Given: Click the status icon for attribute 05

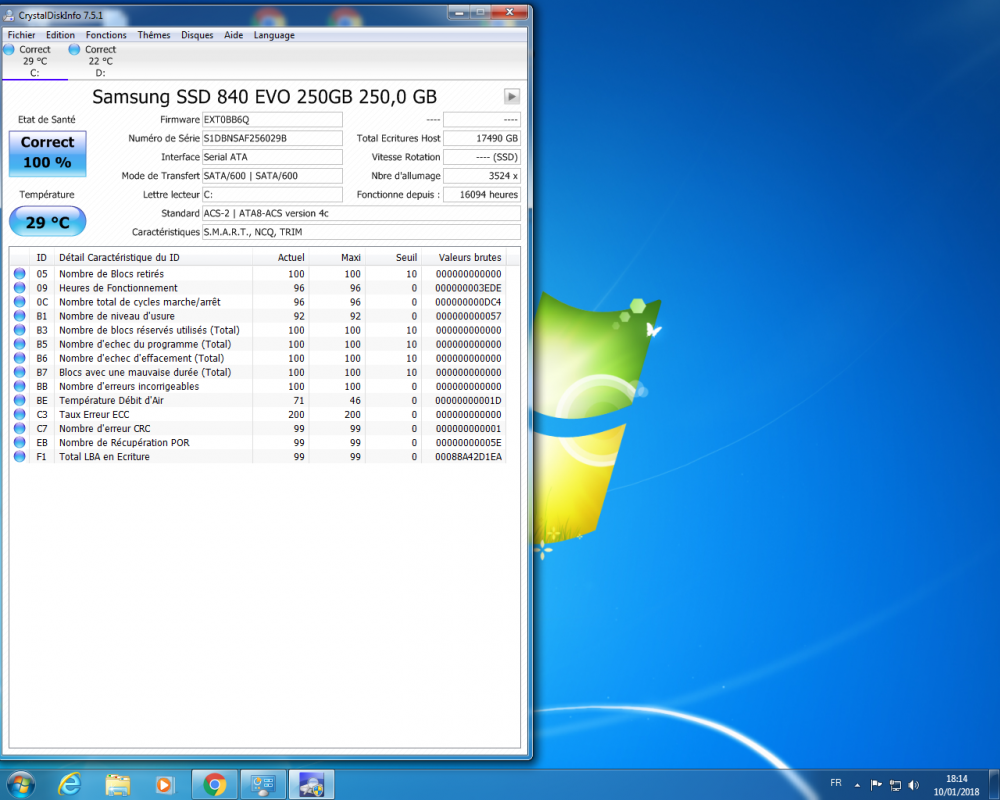Looking at the screenshot, I should pyautogui.click(x=19, y=274).
